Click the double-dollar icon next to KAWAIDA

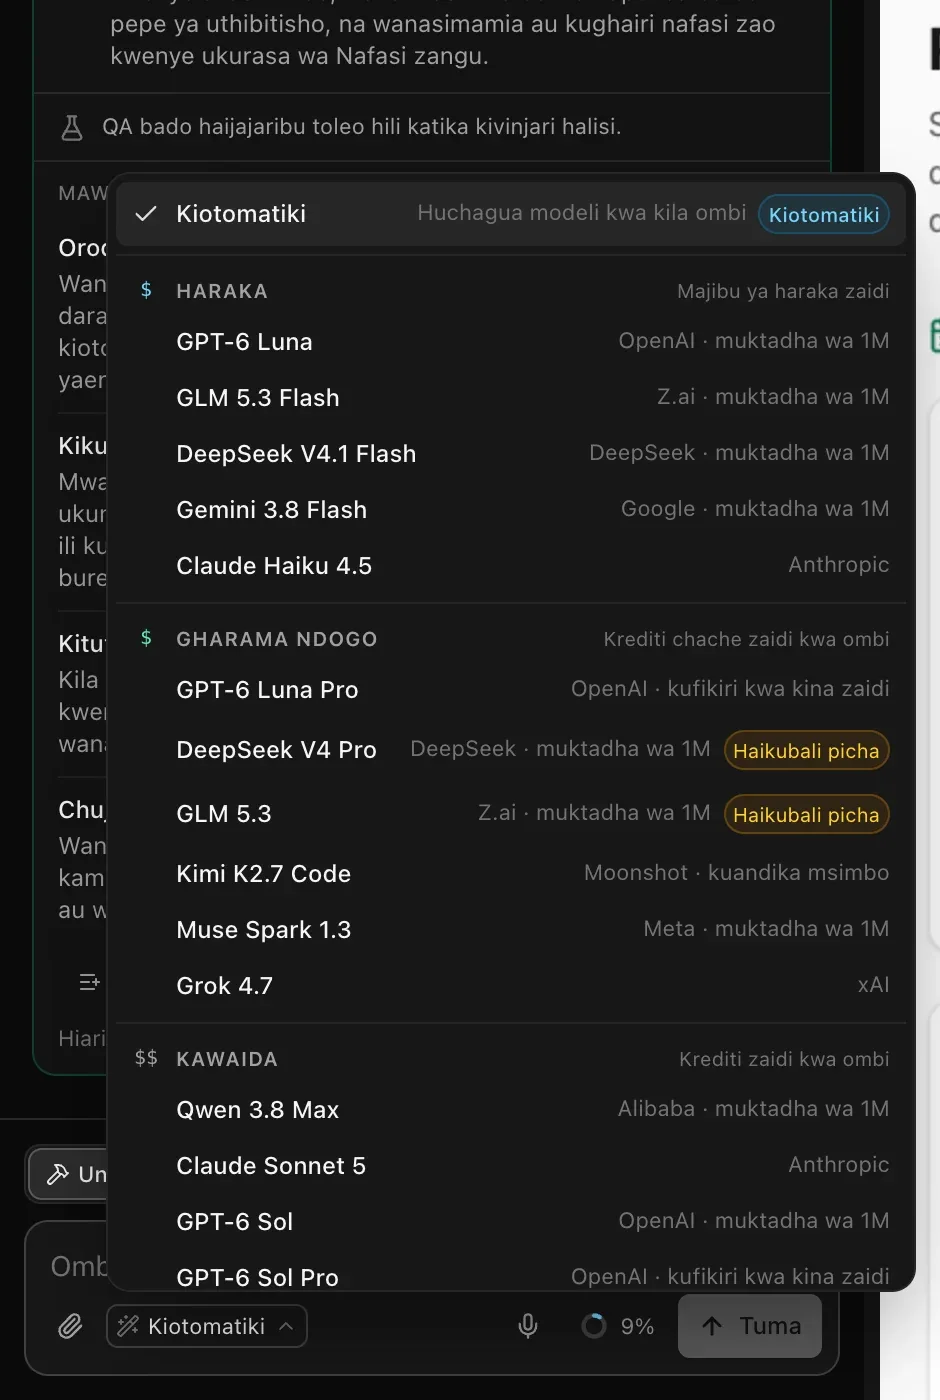146,1058
